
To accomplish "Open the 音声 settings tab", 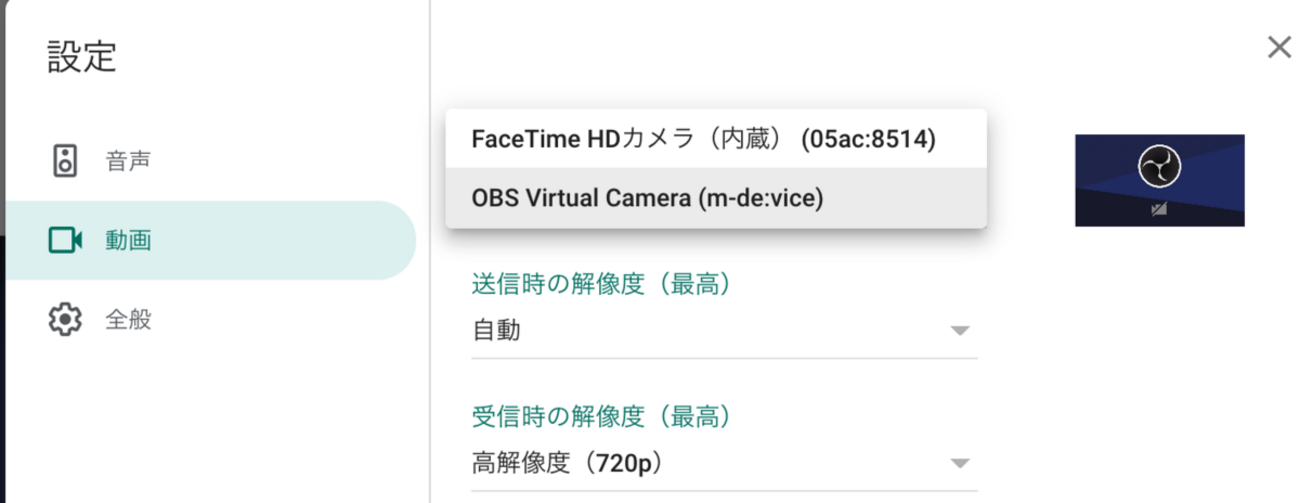I will [128, 160].
